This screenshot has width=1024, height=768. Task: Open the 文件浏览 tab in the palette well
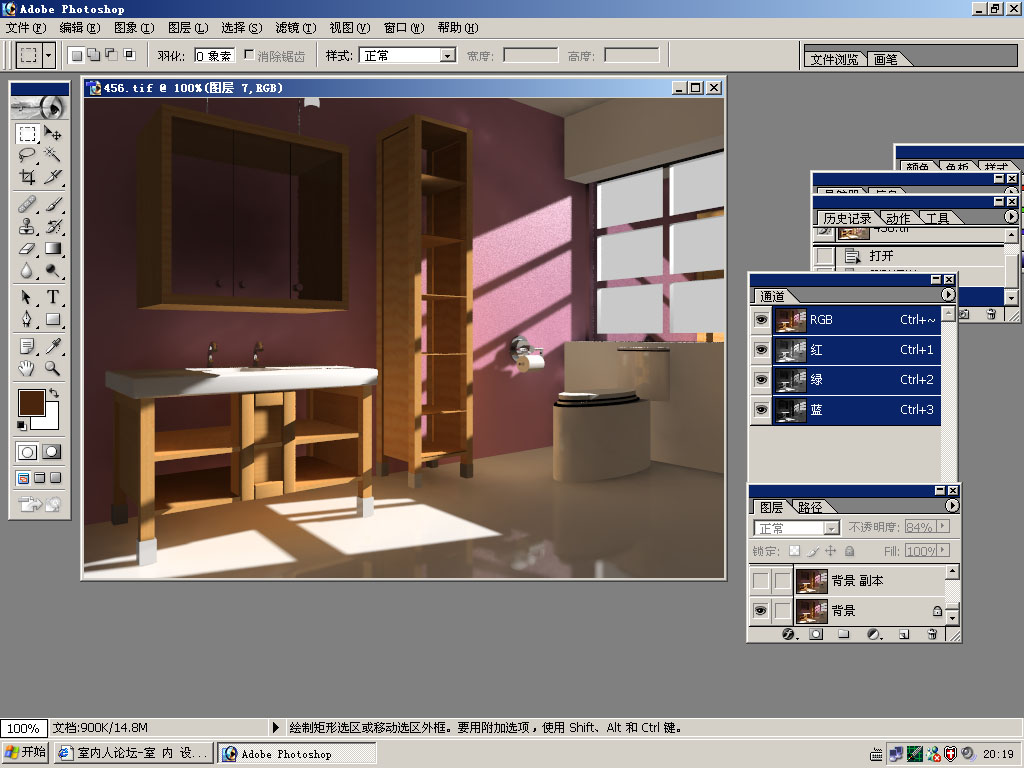pyautogui.click(x=834, y=59)
